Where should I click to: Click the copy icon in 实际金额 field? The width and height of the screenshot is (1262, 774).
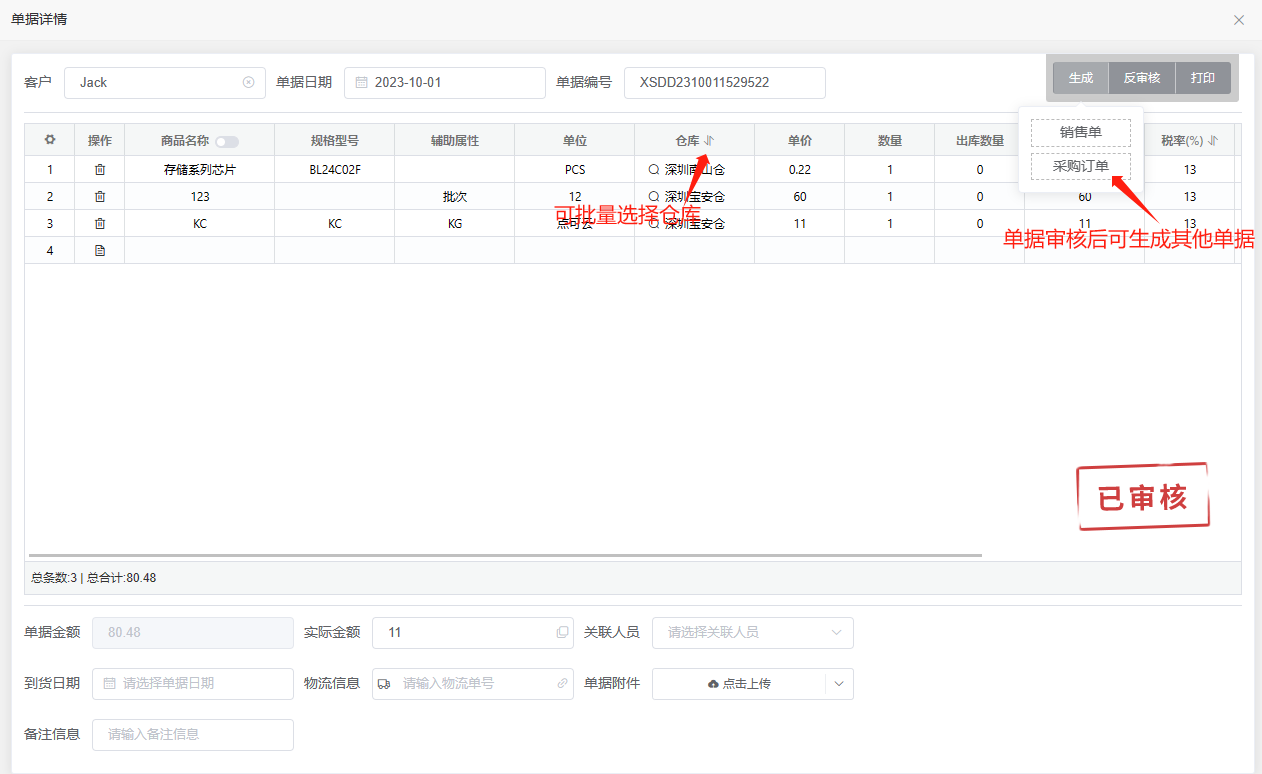[x=562, y=633]
